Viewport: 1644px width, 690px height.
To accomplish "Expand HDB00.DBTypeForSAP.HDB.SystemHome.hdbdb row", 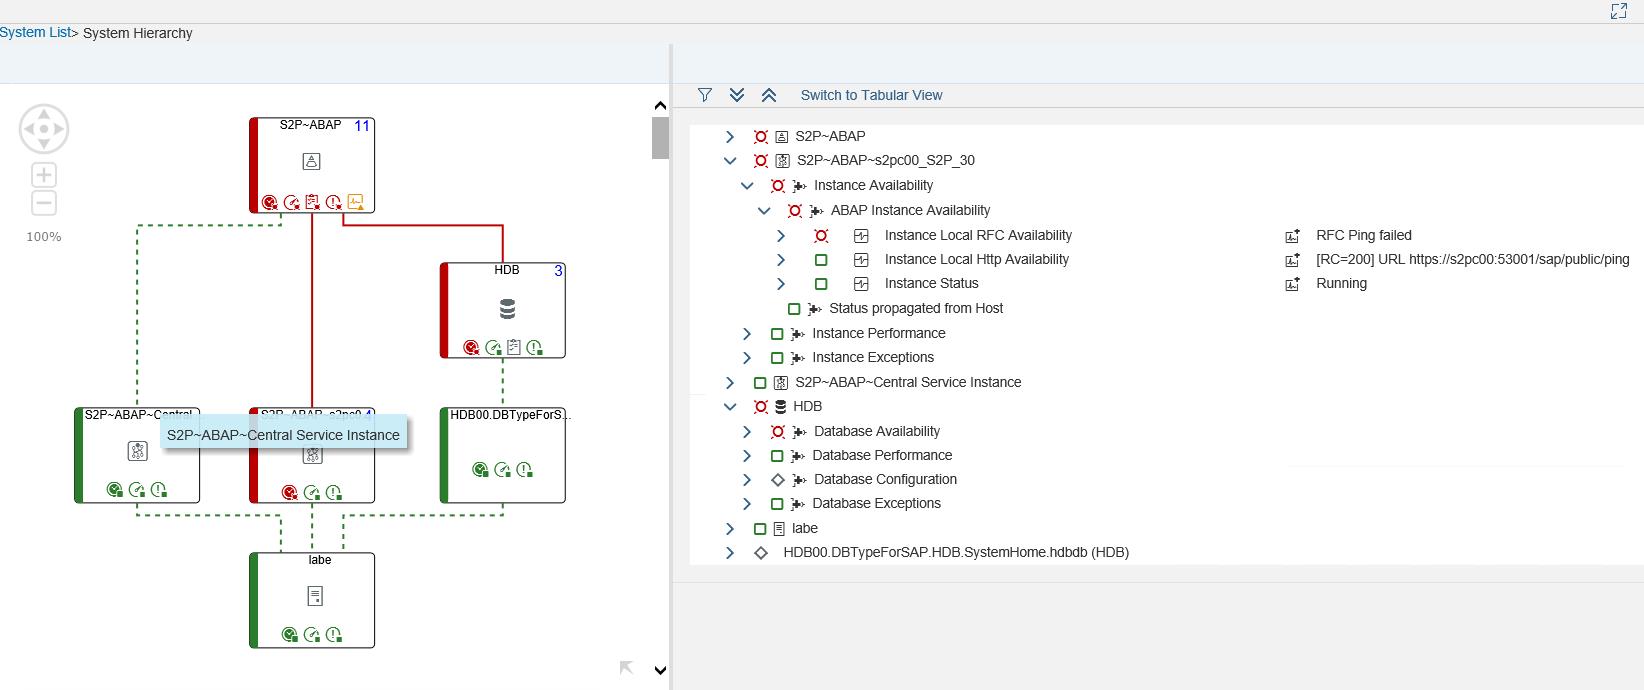I will (730, 552).
